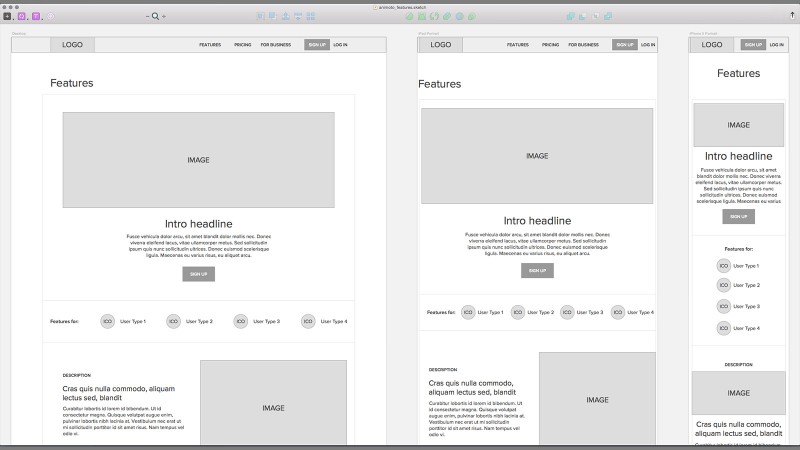Image resolution: width=800 pixels, height=450 pixels.
Task: Click header SIGN UP button in iPad artboard
Action: coord(625,45)
